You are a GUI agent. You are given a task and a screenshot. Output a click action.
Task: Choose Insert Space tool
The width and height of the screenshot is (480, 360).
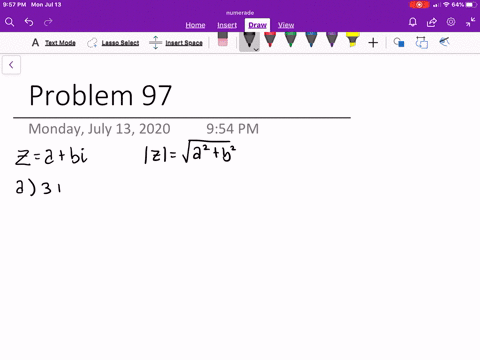coord(176,43)
